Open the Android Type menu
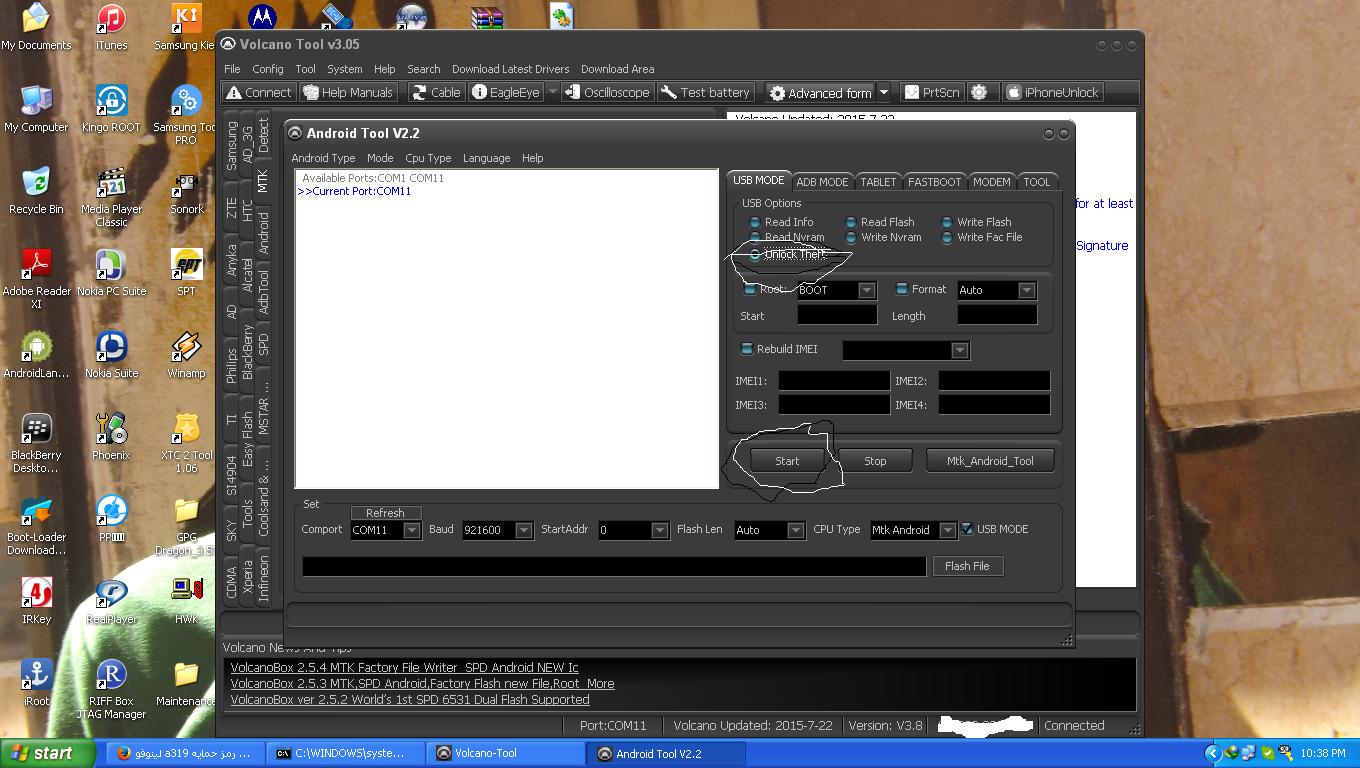1360x768 pixels. tap(323, 158)
